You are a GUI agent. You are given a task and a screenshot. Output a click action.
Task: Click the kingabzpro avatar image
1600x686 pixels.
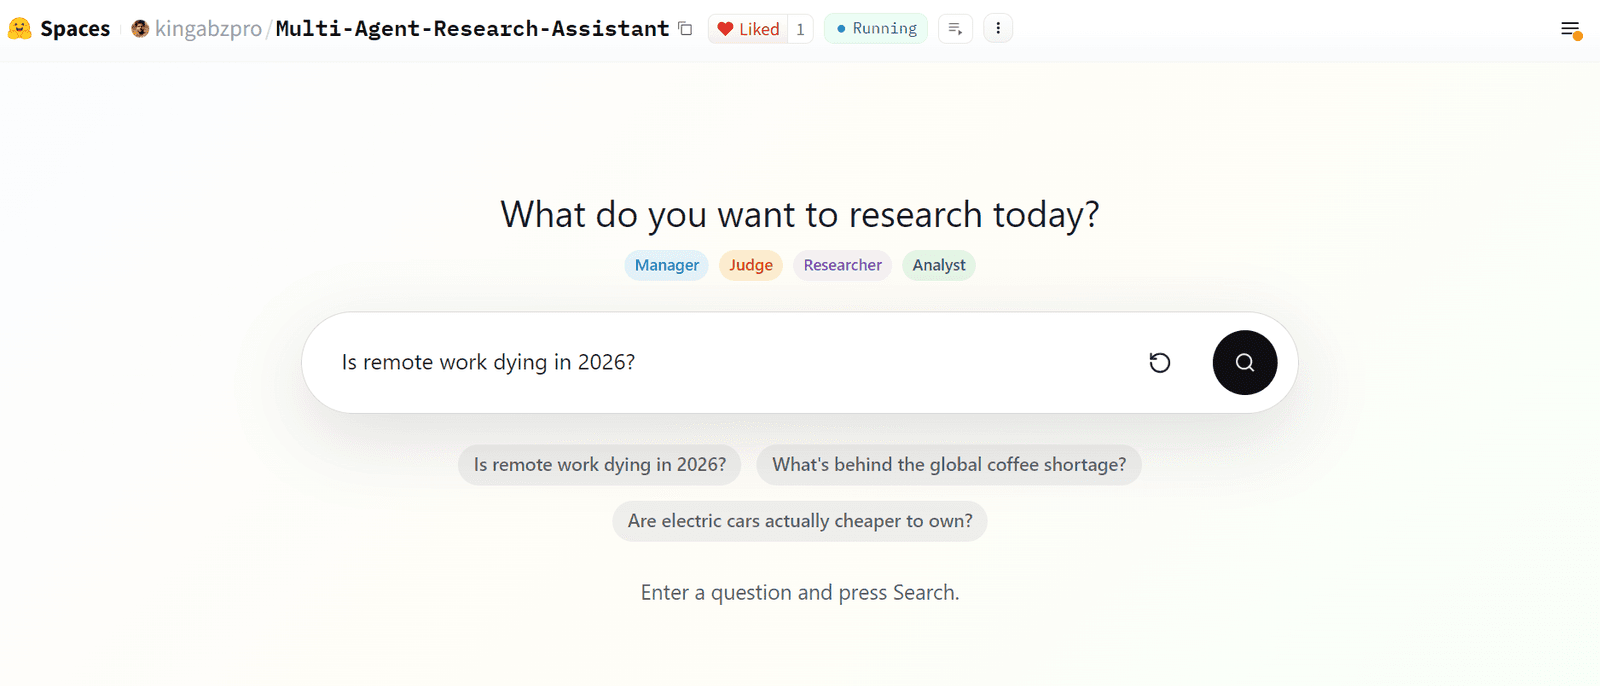pyautogui.click(x=140, y=29)
